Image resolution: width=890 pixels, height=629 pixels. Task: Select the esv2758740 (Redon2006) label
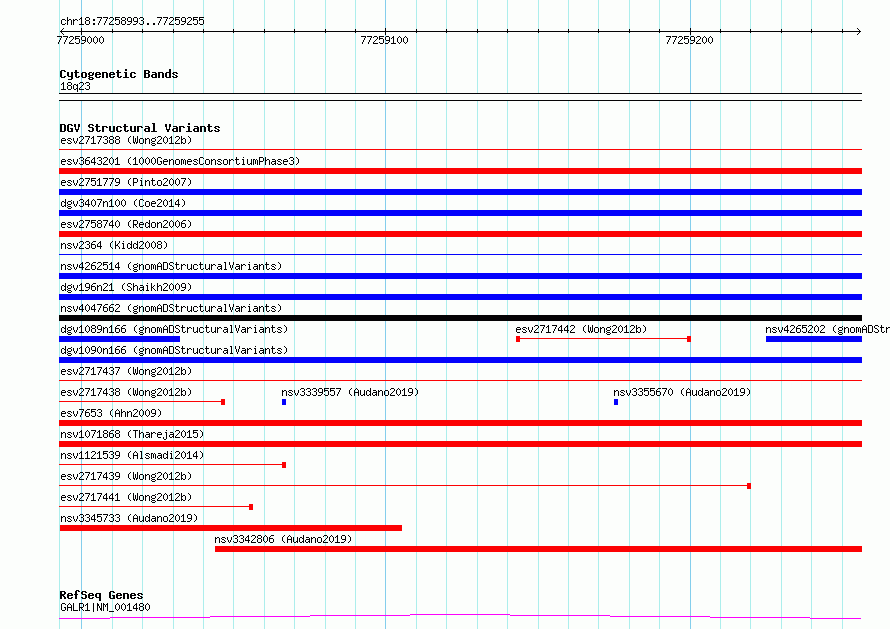pos(126,224)
